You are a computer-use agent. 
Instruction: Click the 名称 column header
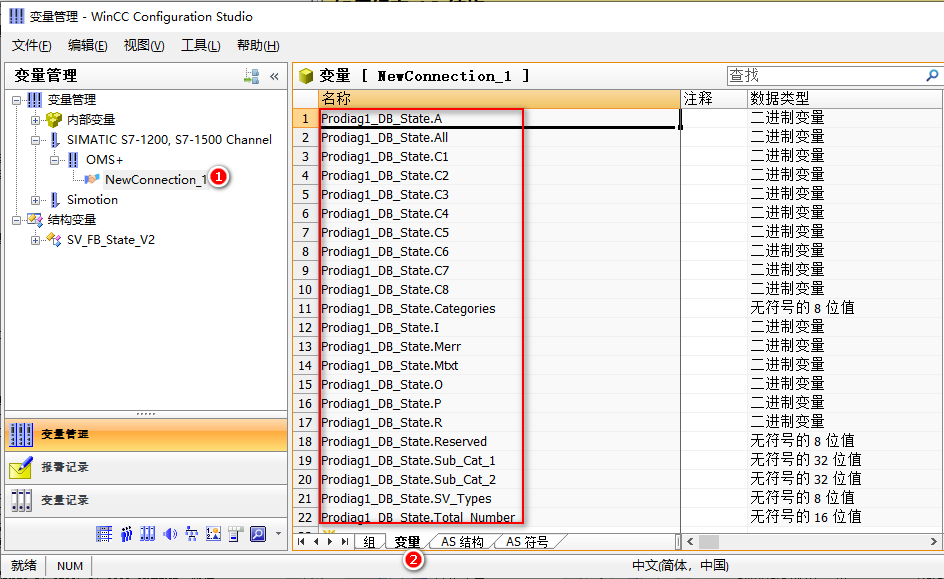click(x=498, y=99)
